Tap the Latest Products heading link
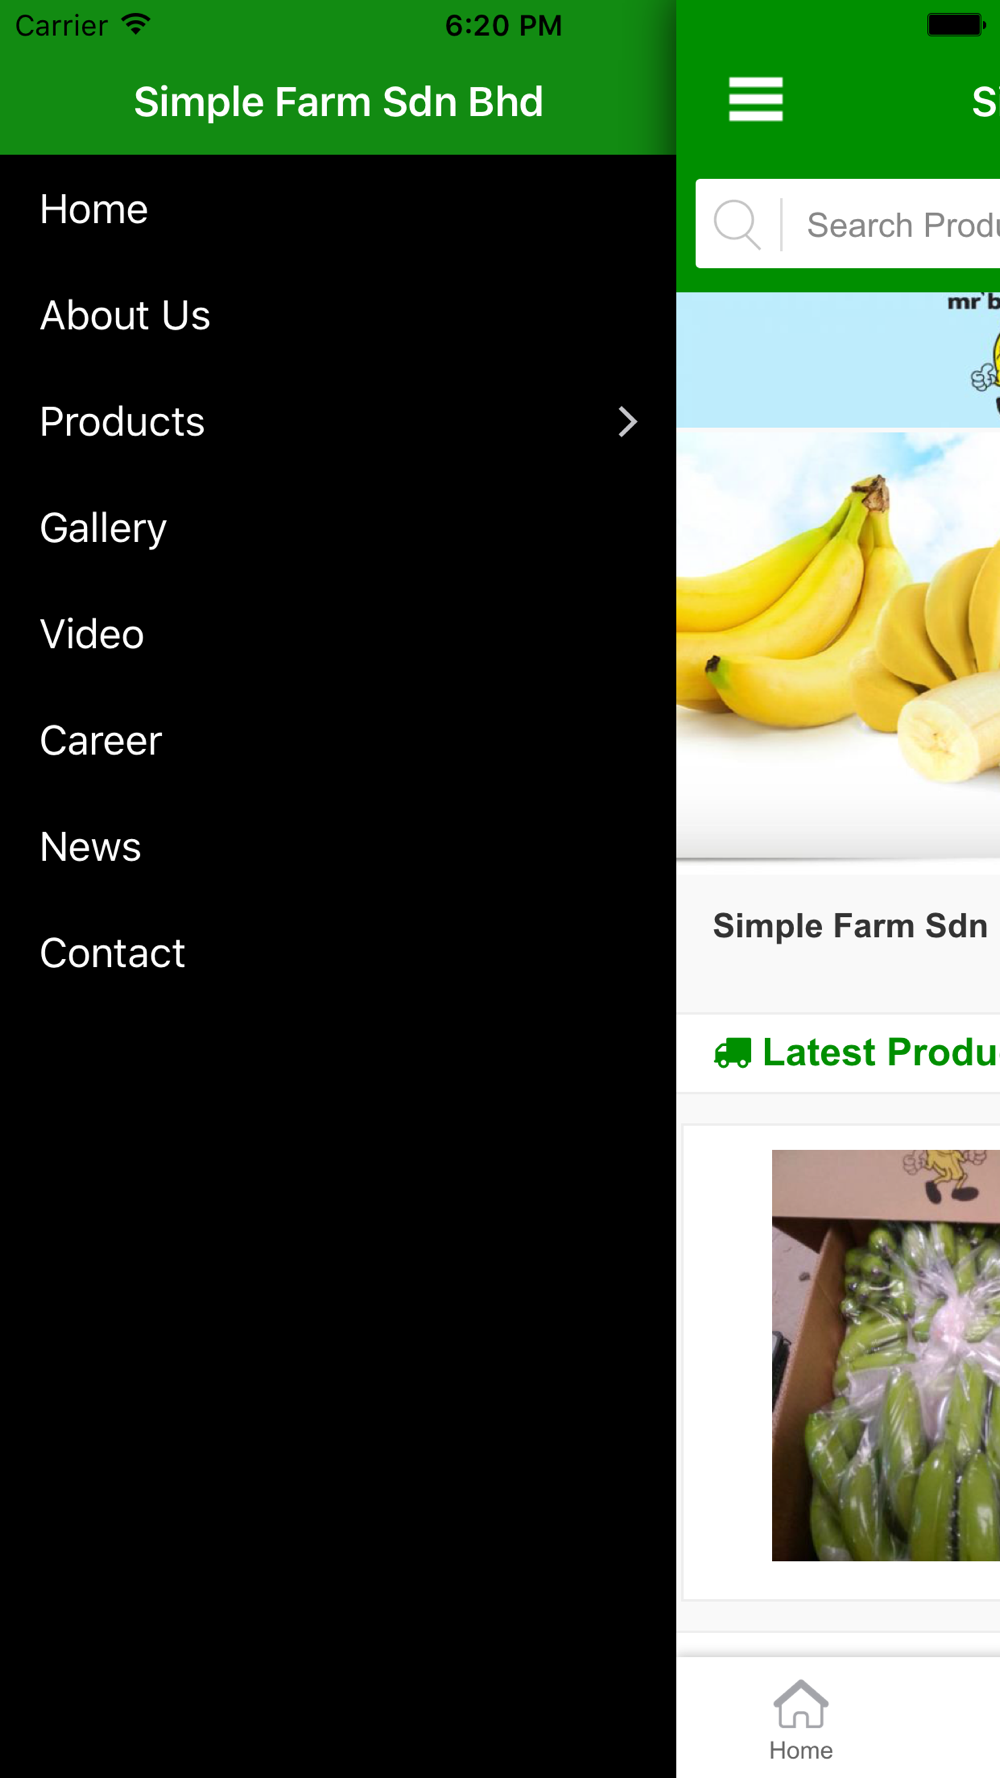 (880, 1053)
